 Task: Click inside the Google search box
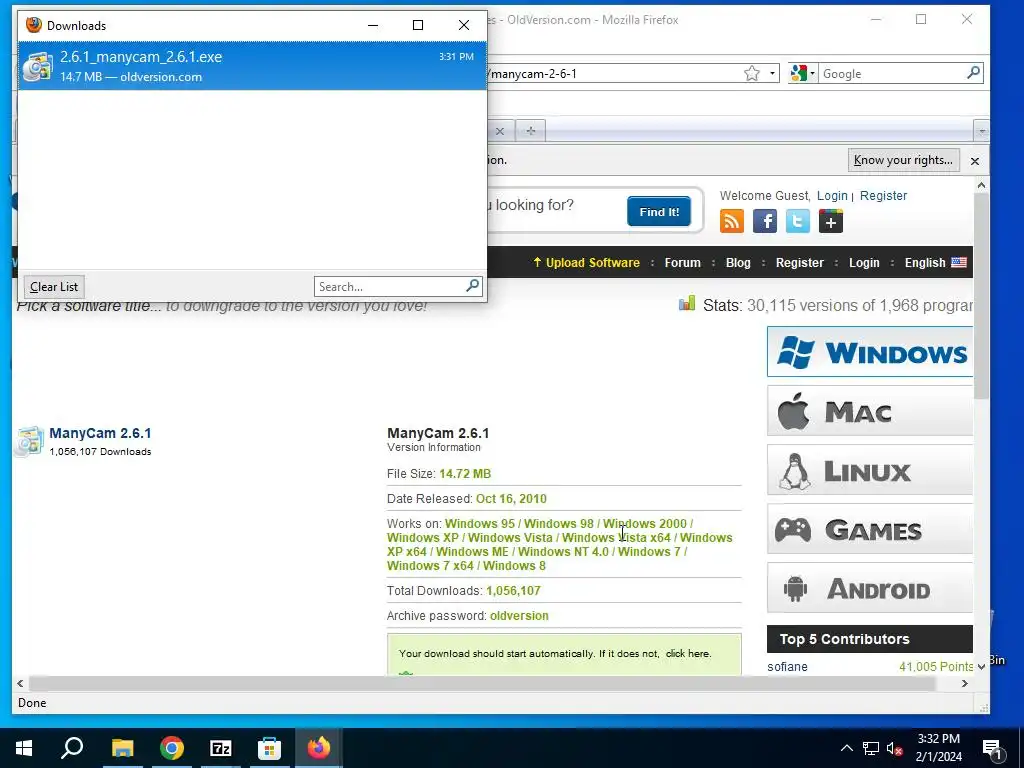pos(891,74)
